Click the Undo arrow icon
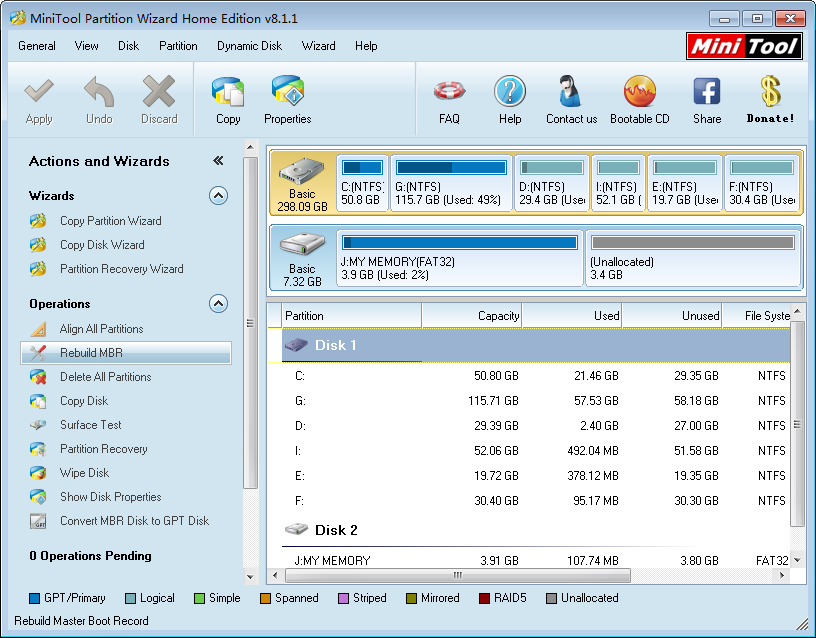This screenshot has width=816, height=638. click(99, 92)
